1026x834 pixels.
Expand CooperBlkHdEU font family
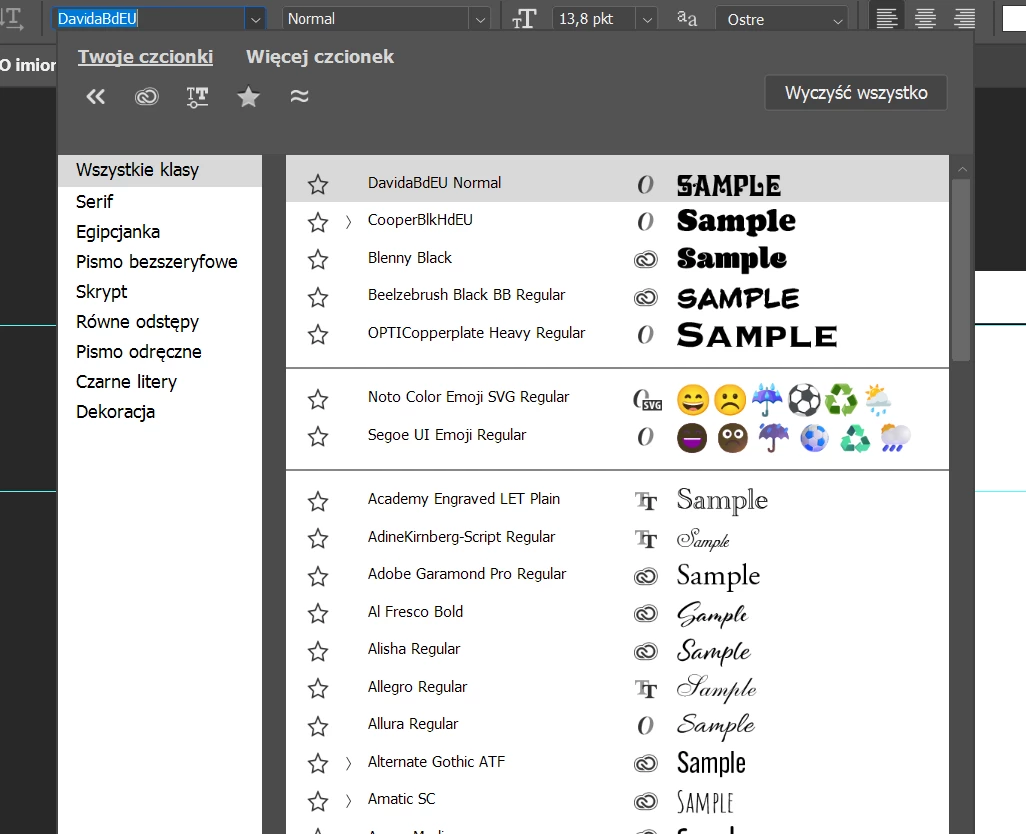[348, 222]
